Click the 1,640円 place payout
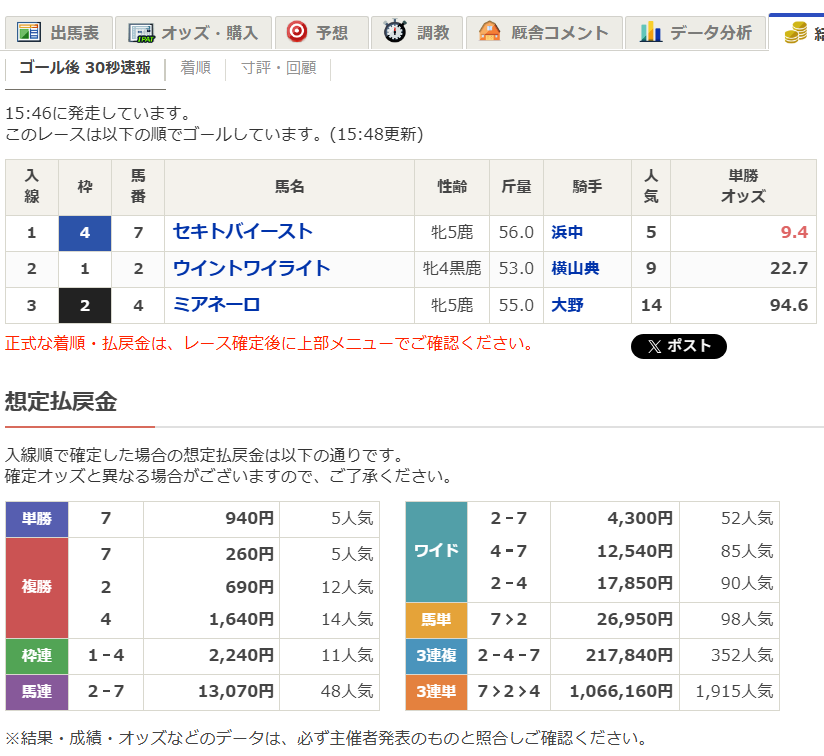 point(241,619)
